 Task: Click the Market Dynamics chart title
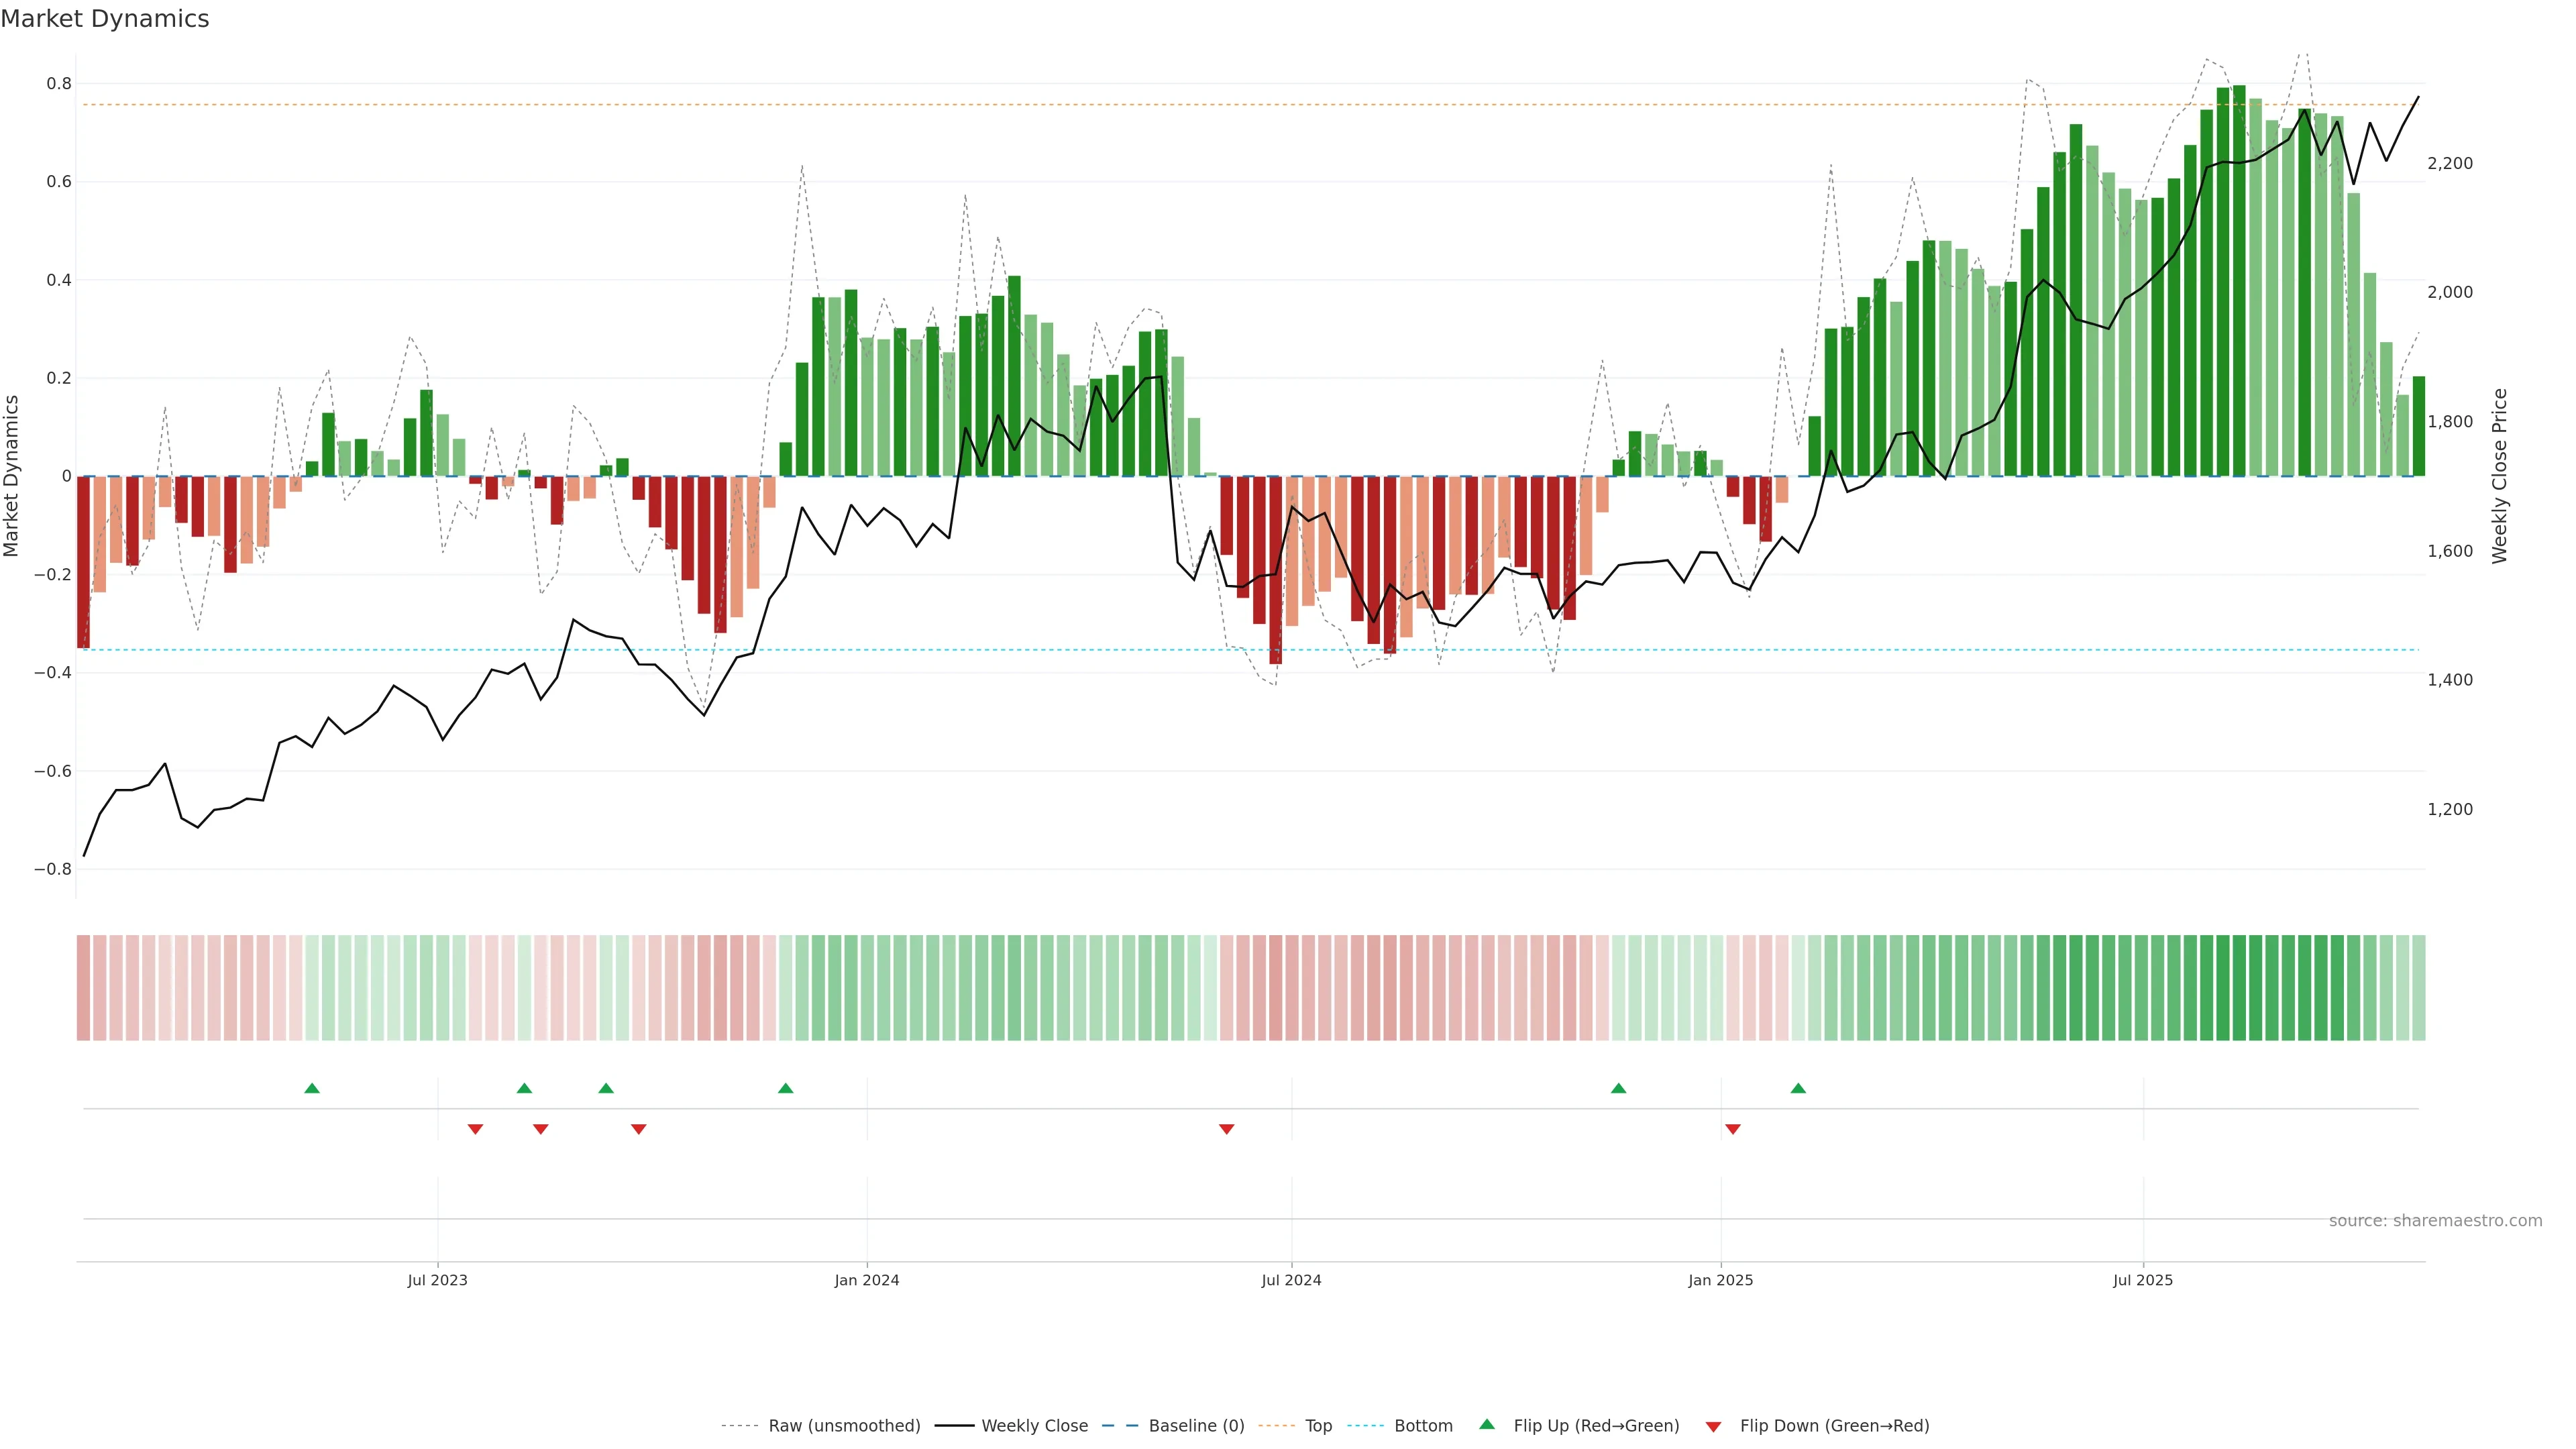click(105, 19)
